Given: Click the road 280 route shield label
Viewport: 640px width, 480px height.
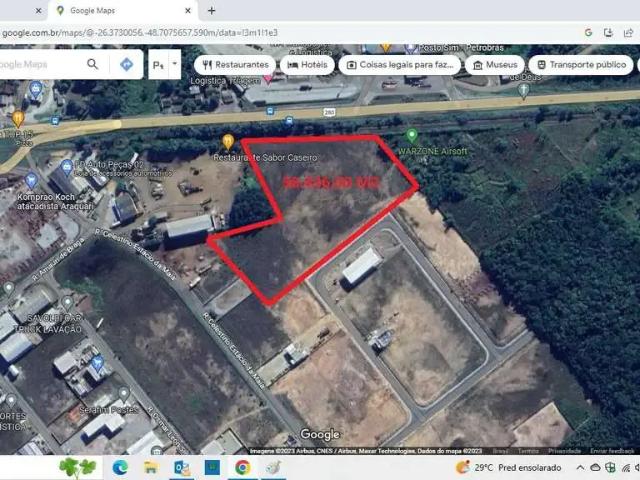Looking at the screenshot, I should pos(329,112).
